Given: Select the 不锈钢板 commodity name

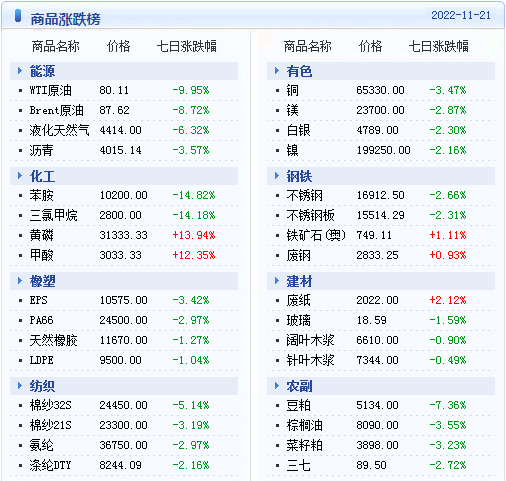Looking at the screenshot, I should click(310, 215).
